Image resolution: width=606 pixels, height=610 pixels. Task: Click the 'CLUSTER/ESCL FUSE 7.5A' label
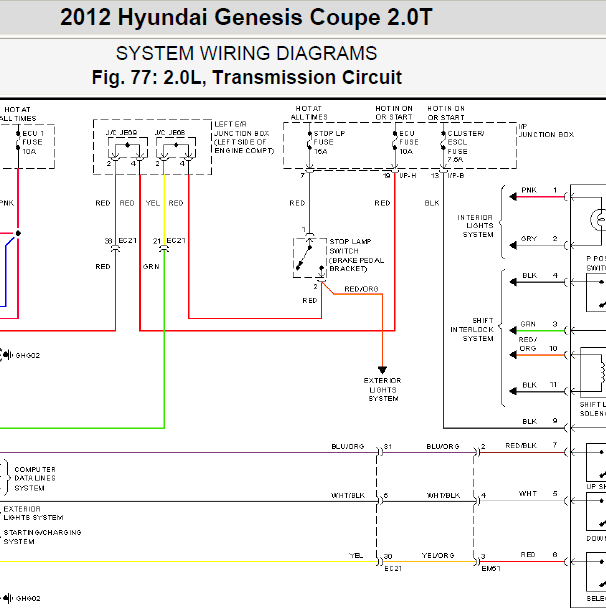click(466, 147)
